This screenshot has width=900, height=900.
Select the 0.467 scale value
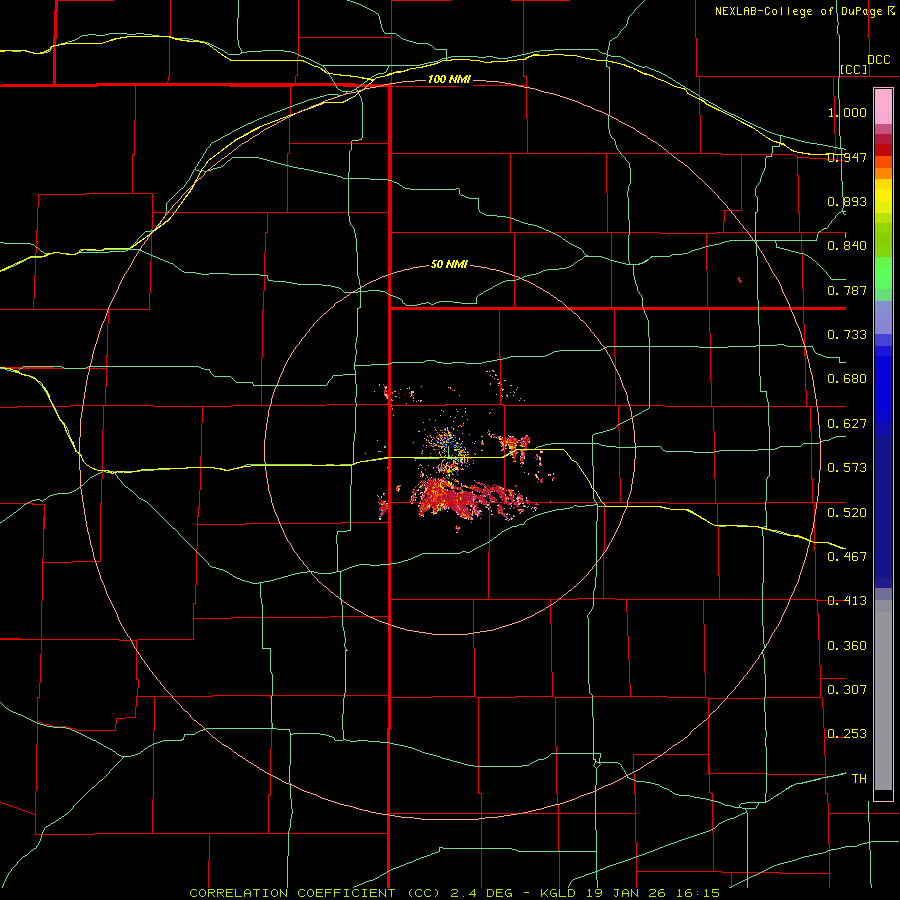click(847, 556)
